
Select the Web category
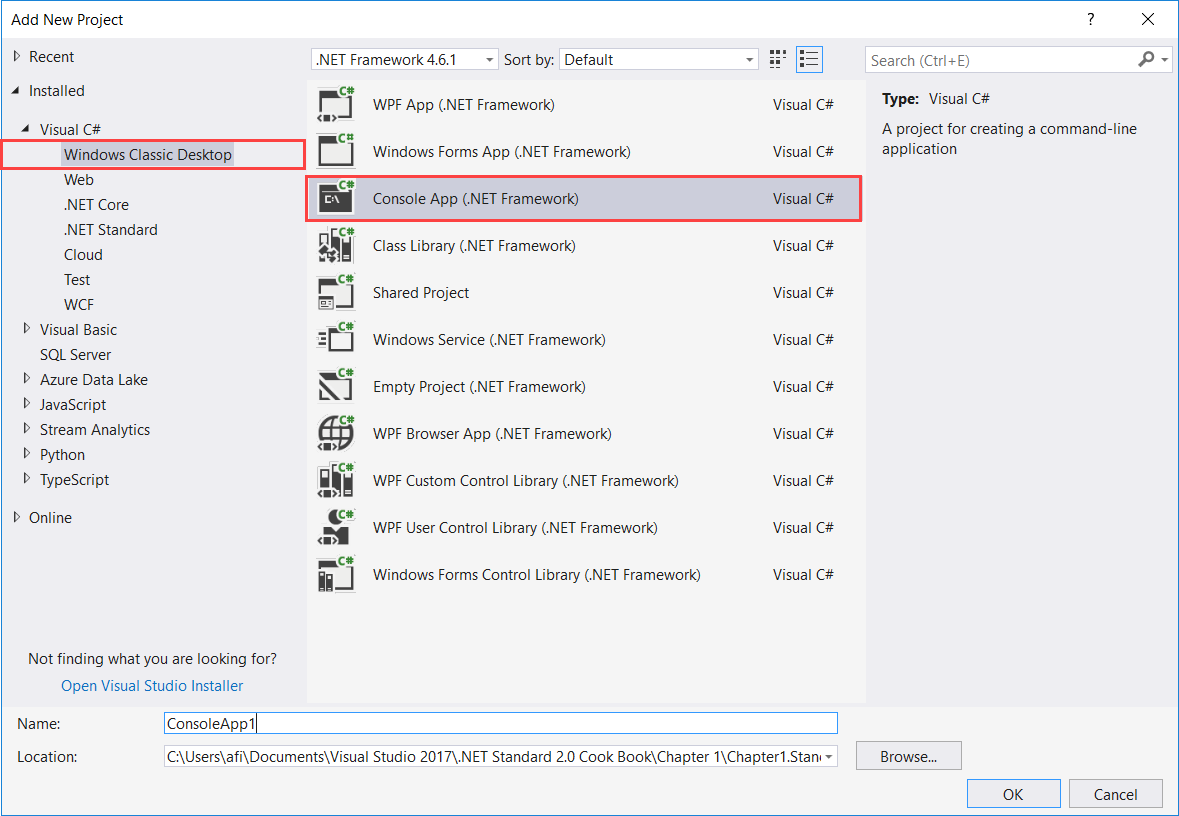click(x=78, y=180)
